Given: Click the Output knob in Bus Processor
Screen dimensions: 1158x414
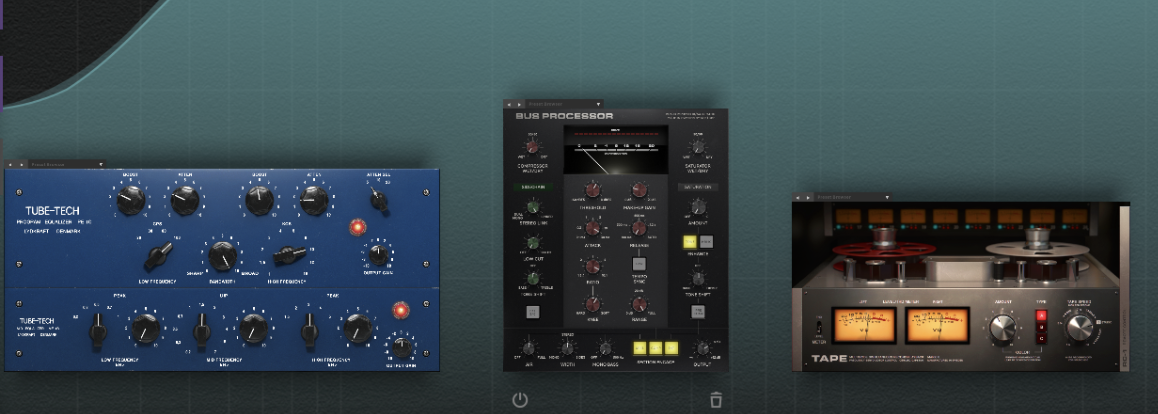Looking at the screenshot, I should click(703, 348).
